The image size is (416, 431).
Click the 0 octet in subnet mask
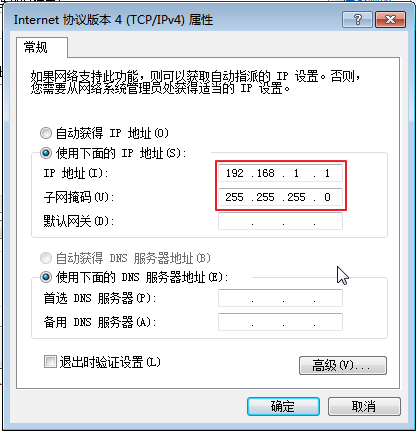coord(327,197)
